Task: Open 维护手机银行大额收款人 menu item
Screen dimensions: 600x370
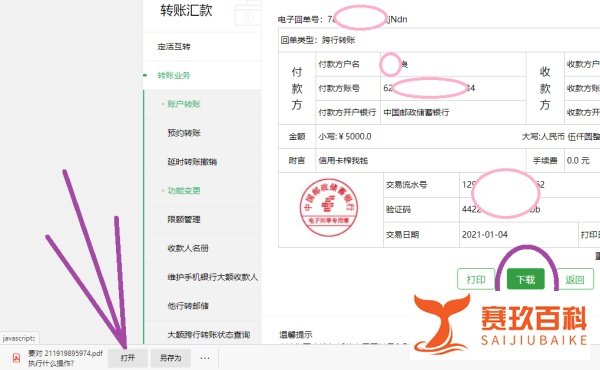Action: tap(212, 277)
